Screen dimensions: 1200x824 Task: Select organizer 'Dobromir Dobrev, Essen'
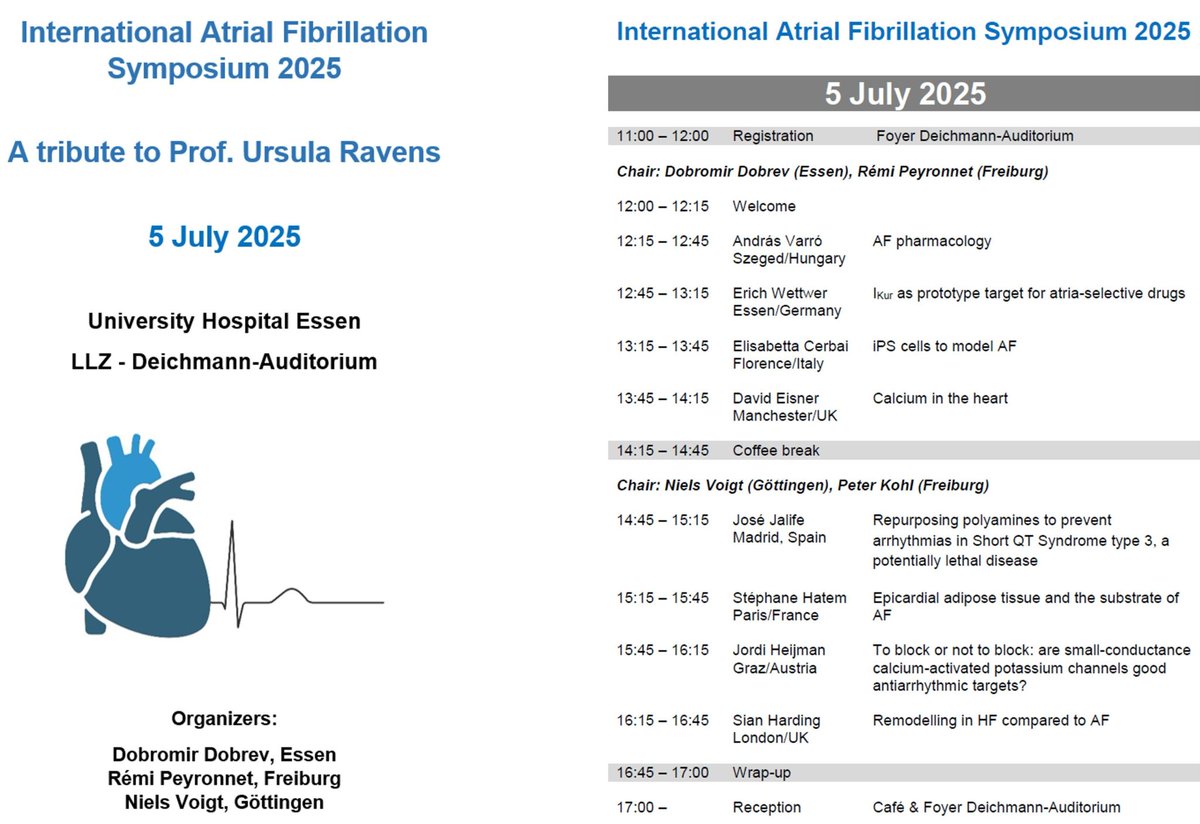[224, 755]
